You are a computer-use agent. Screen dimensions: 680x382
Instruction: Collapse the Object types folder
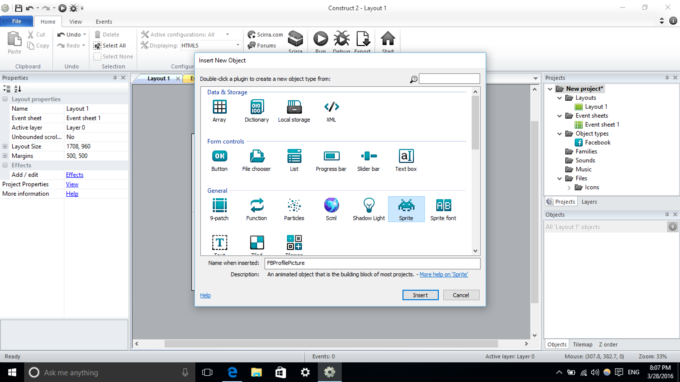click(560, 134)
